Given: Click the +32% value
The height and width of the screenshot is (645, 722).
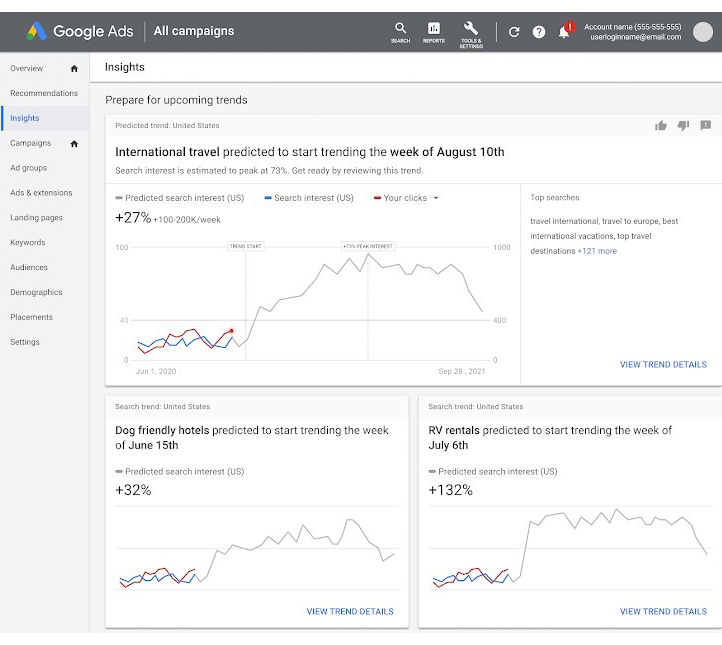Looking at the screenshot, I should [x=133, y=490].
